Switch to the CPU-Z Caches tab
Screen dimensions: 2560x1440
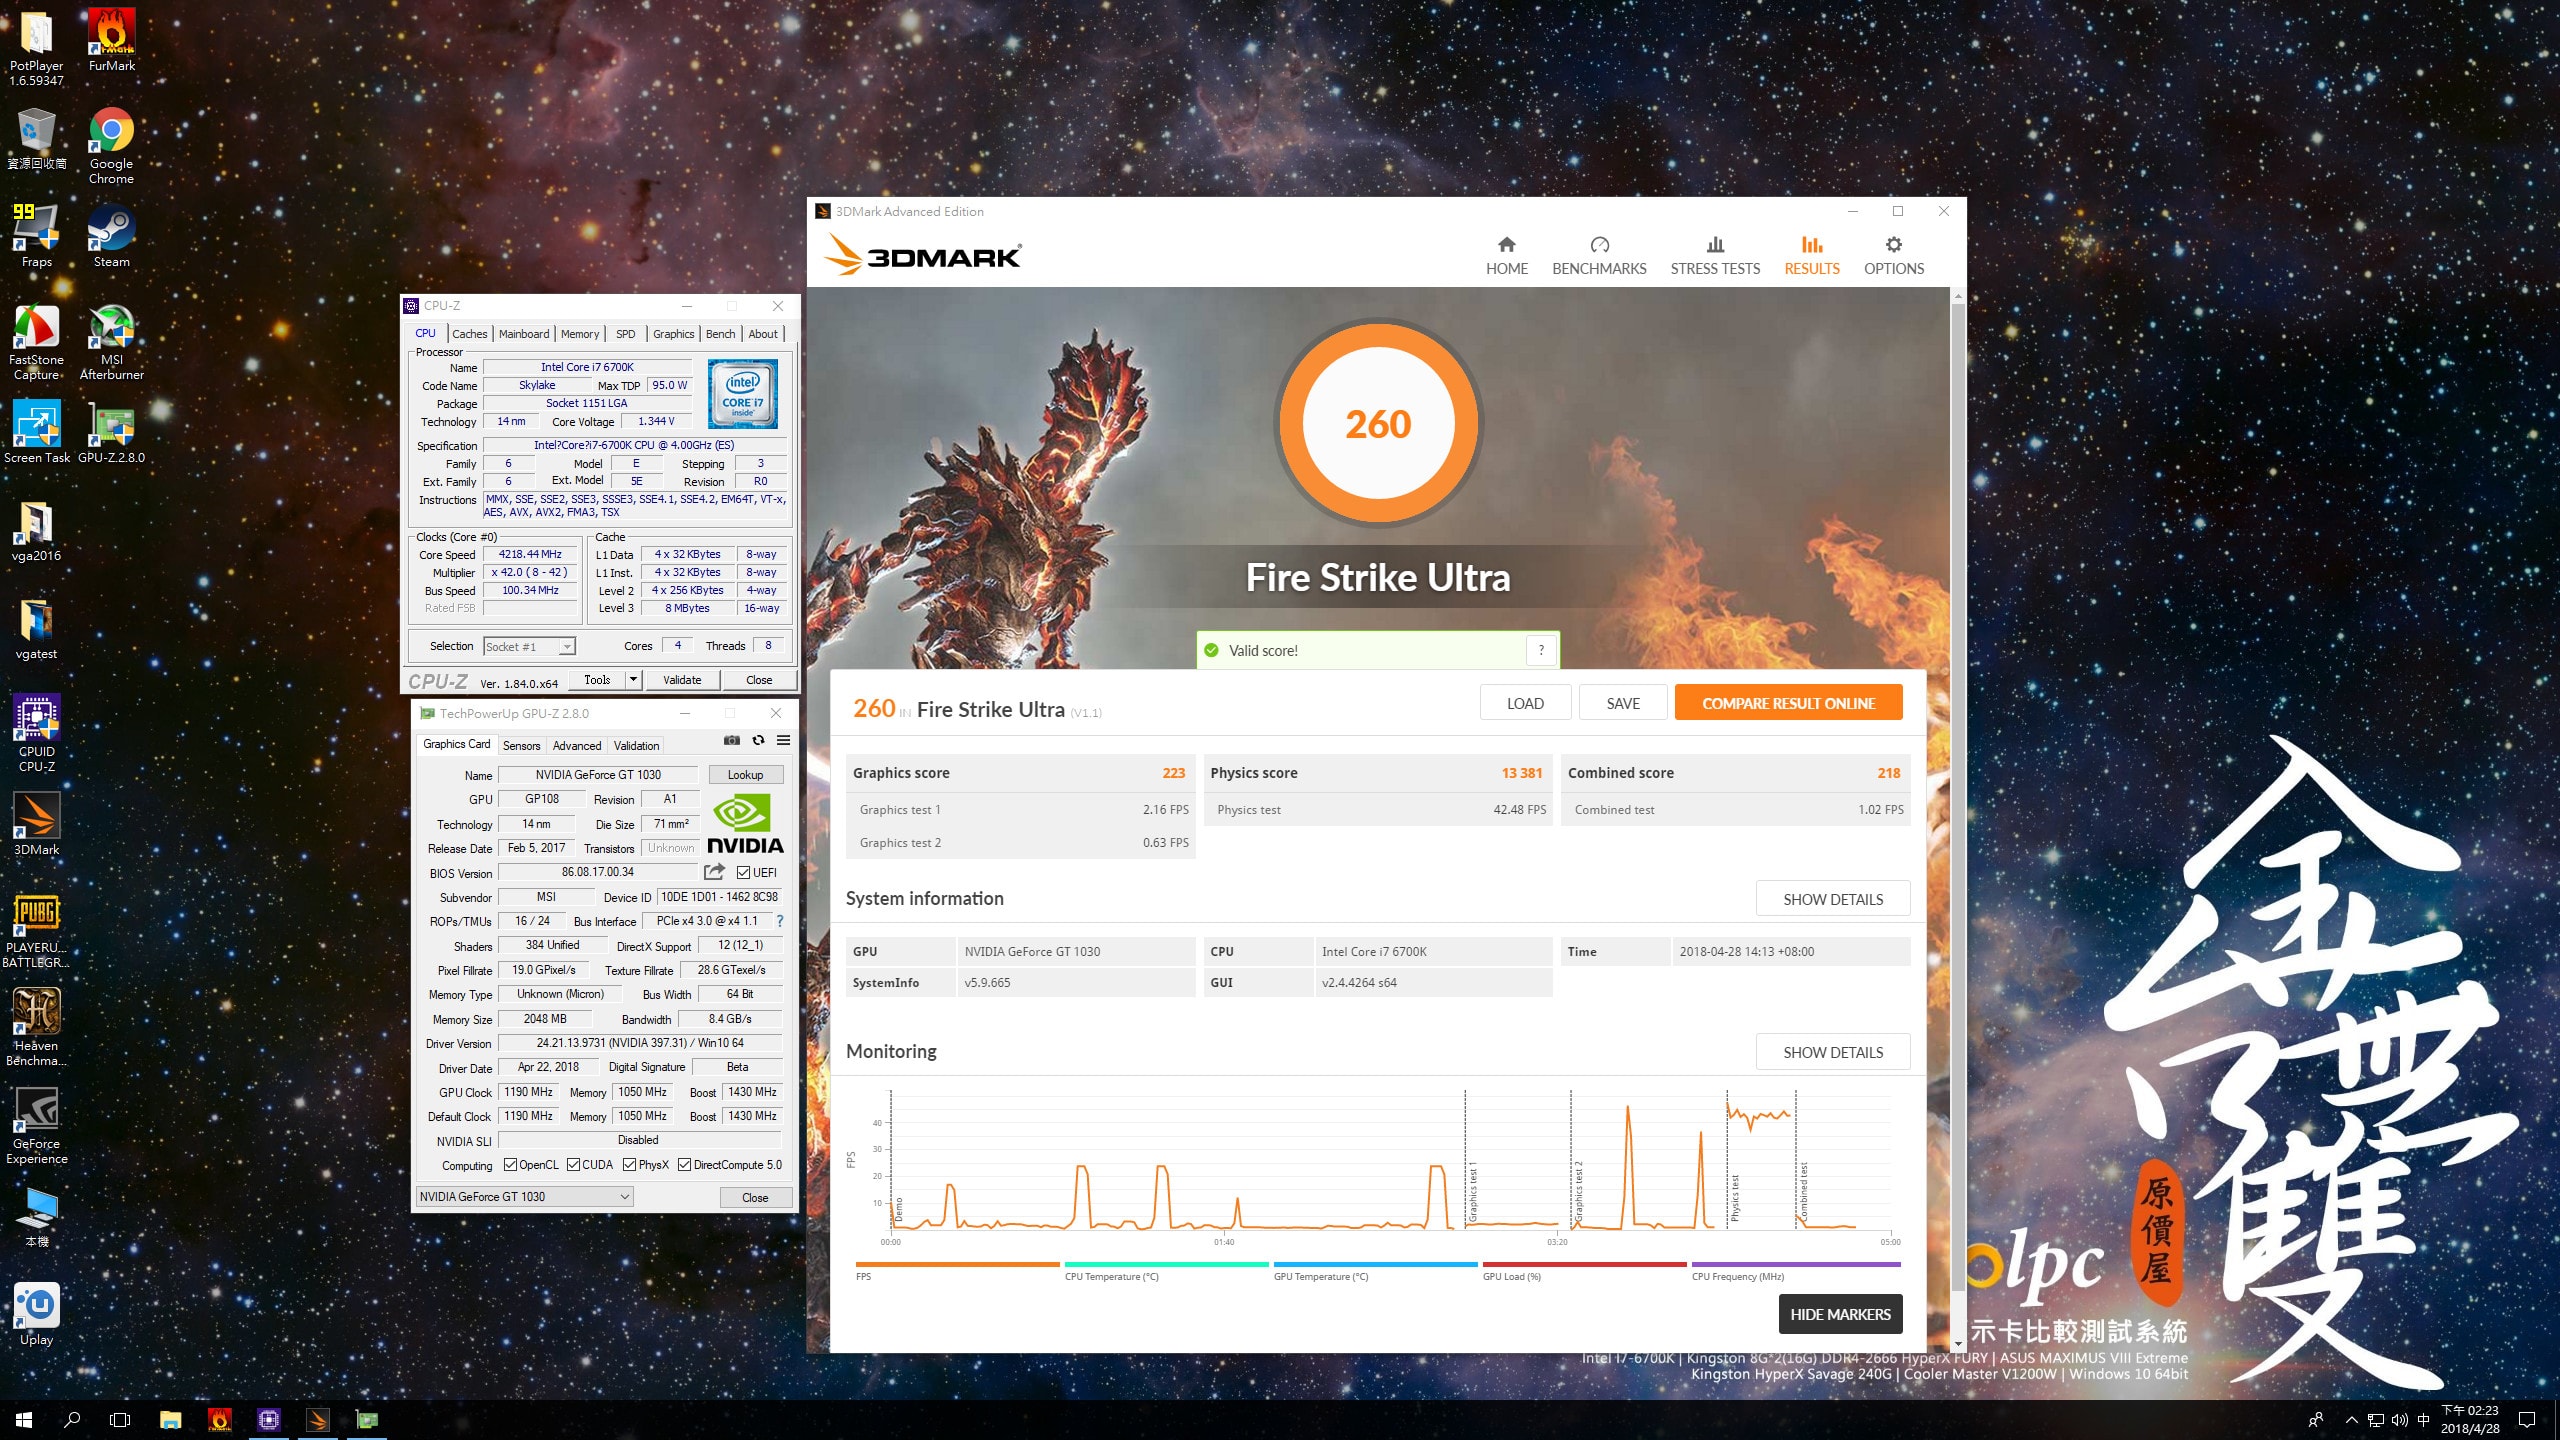coord(469,334)
